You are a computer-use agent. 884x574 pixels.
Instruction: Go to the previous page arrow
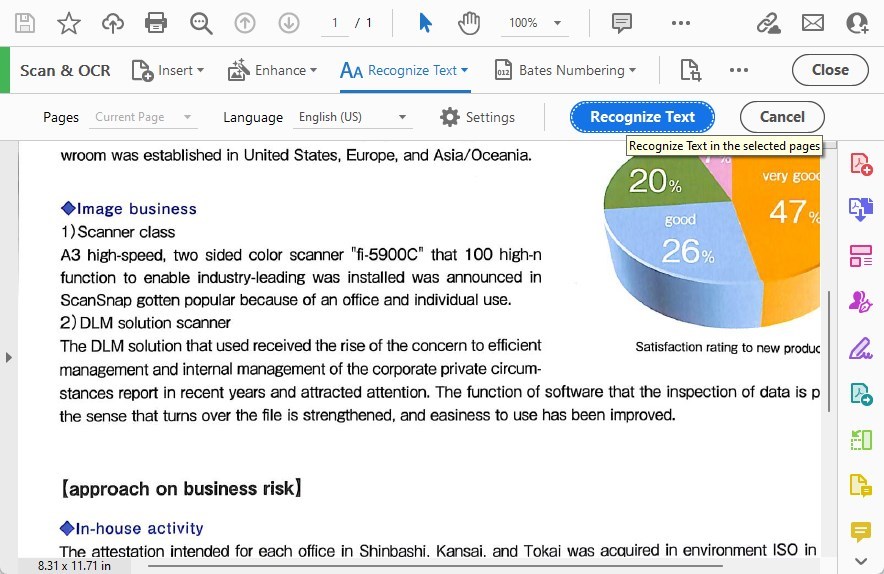[245, 23]
